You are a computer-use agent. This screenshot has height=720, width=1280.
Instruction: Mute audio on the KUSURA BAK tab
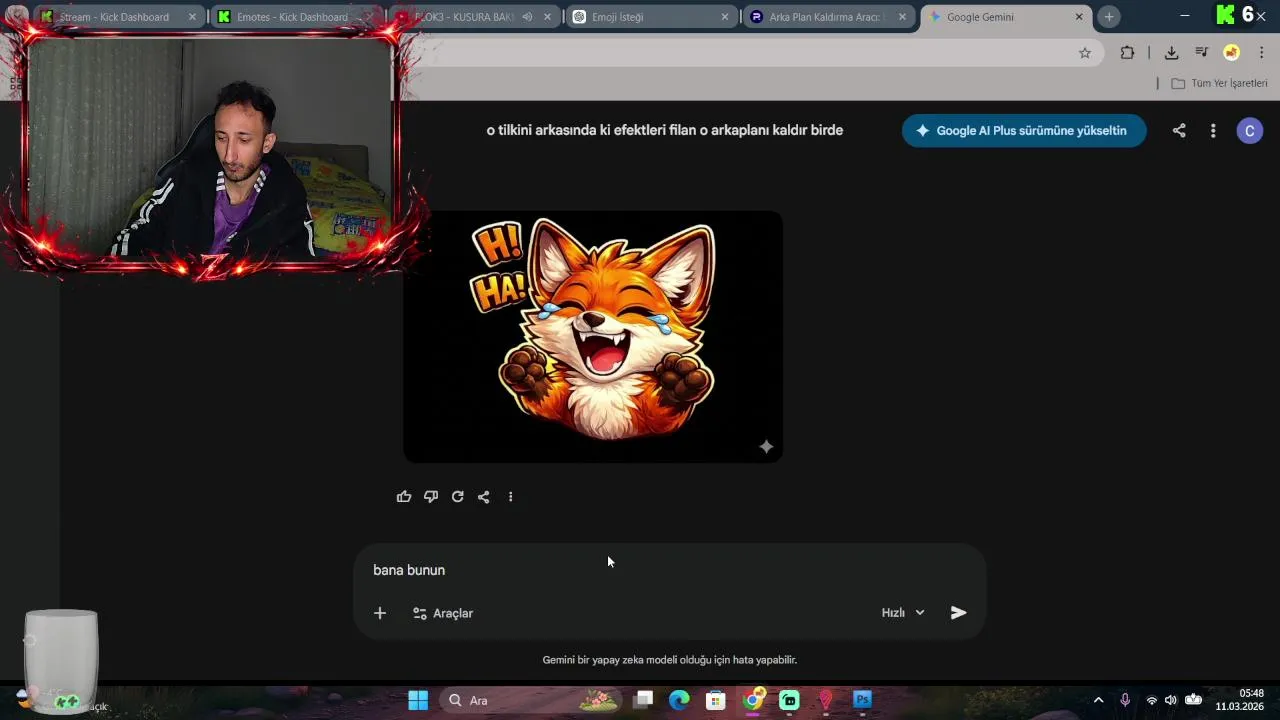pyautogui.click(x=527, y=17)
